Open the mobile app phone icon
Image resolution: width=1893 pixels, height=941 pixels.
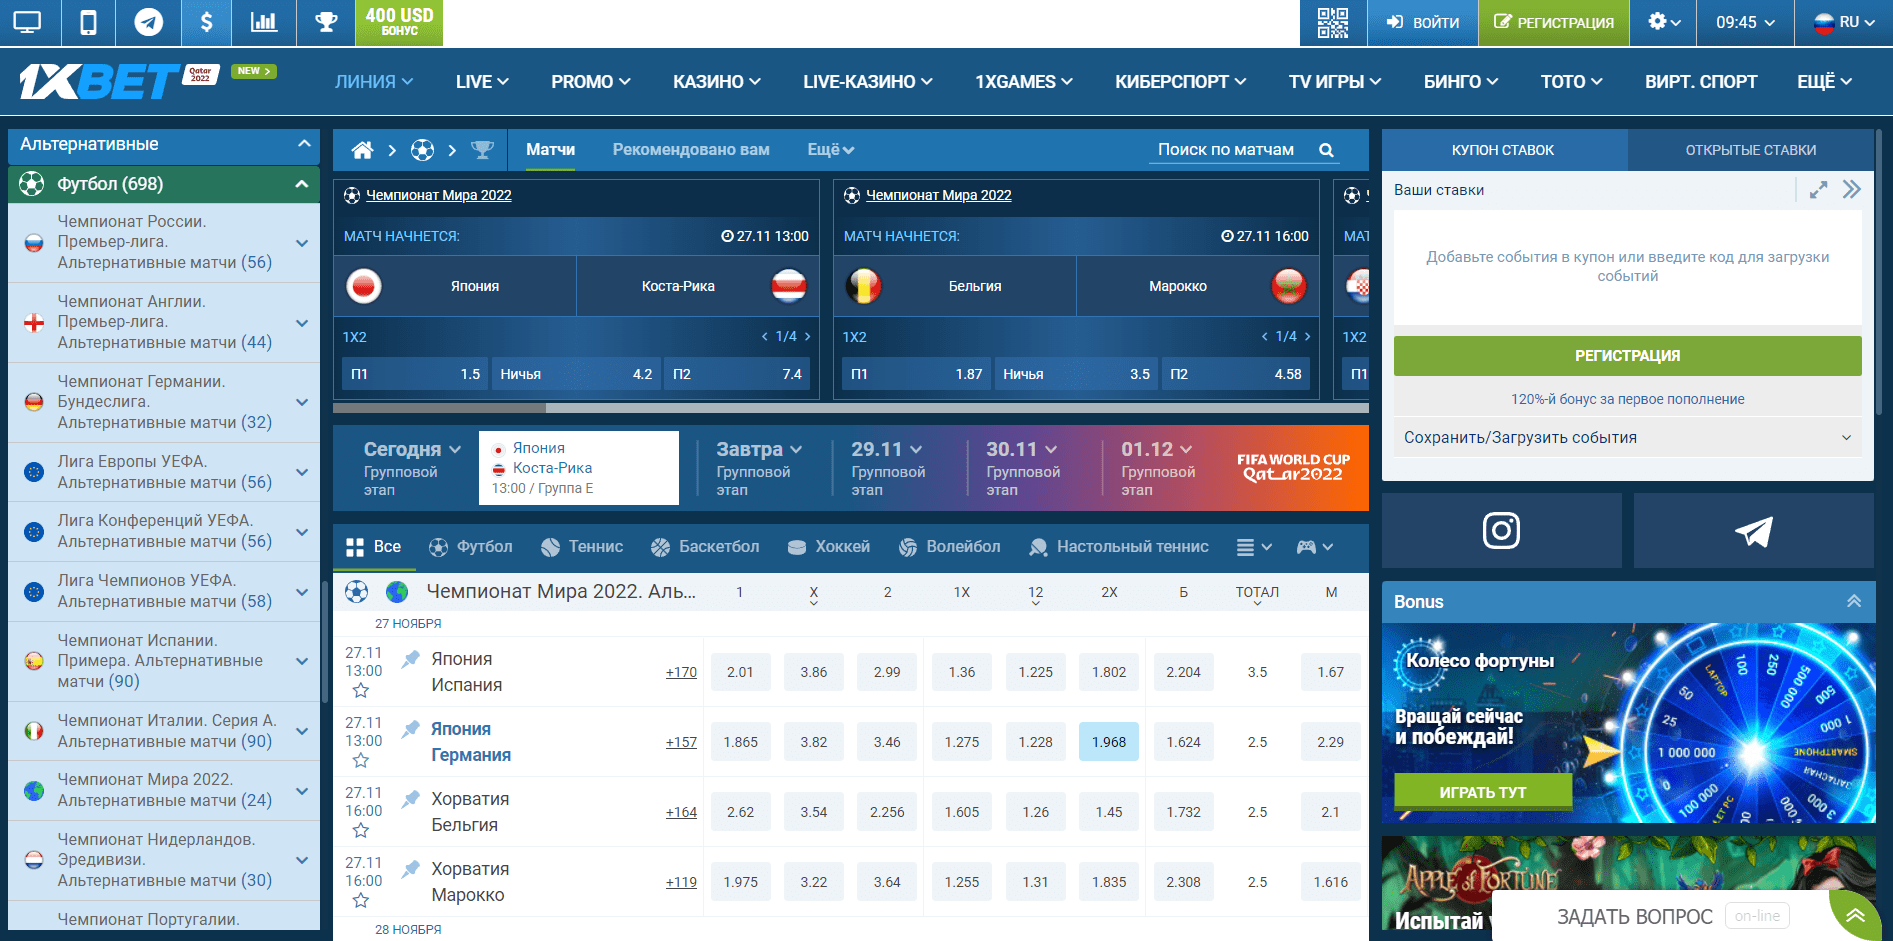coord(88,22)
